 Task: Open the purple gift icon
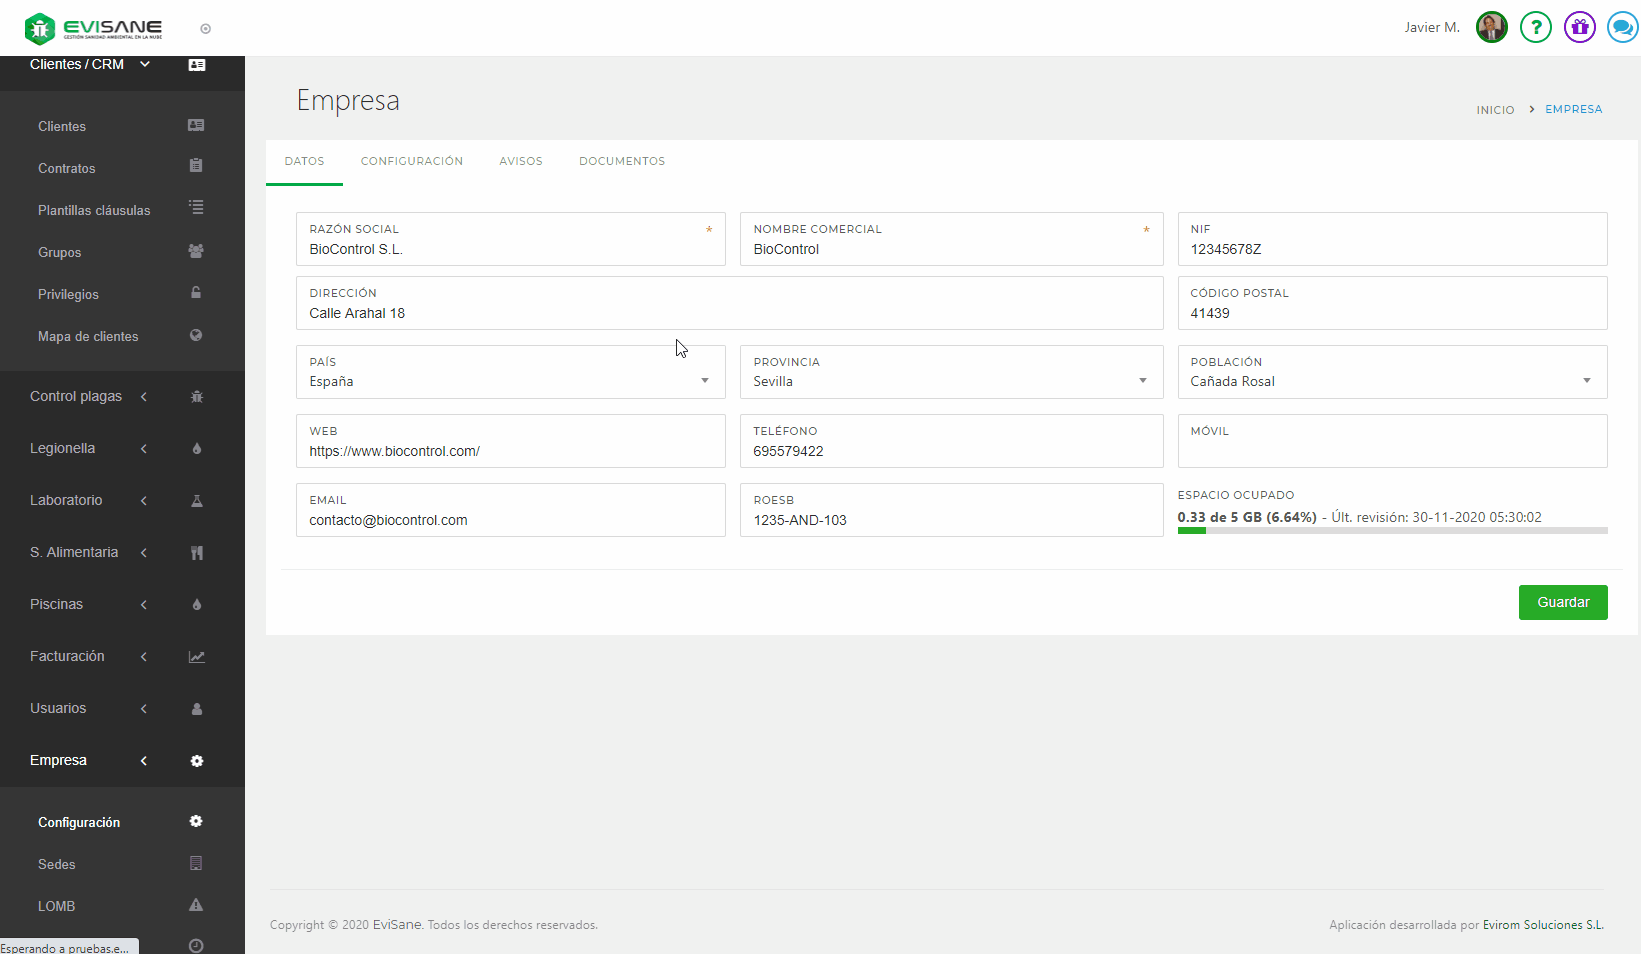click(1579, 27)
